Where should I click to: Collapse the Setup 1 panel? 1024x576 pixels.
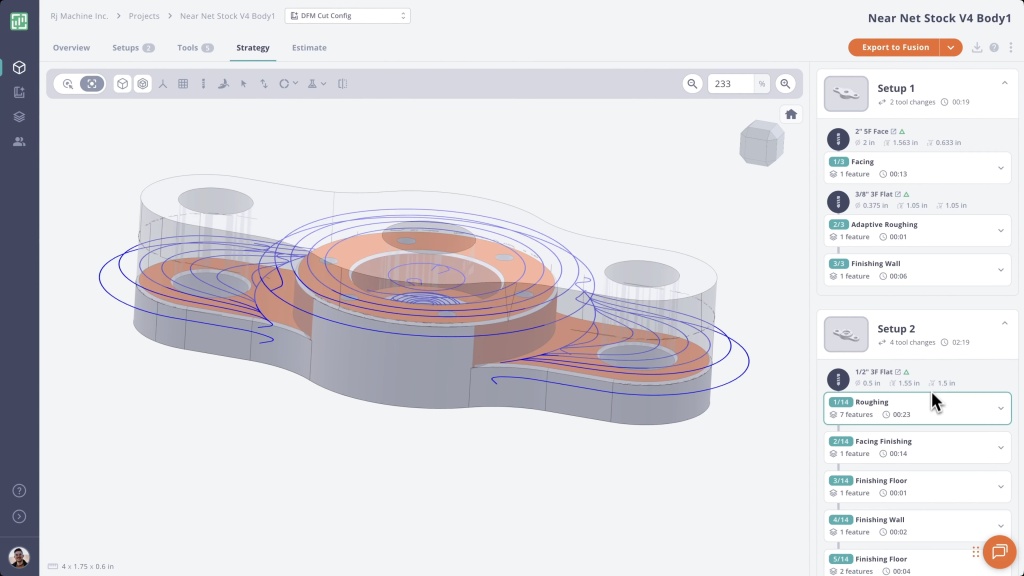click(x=1004, y=84)
